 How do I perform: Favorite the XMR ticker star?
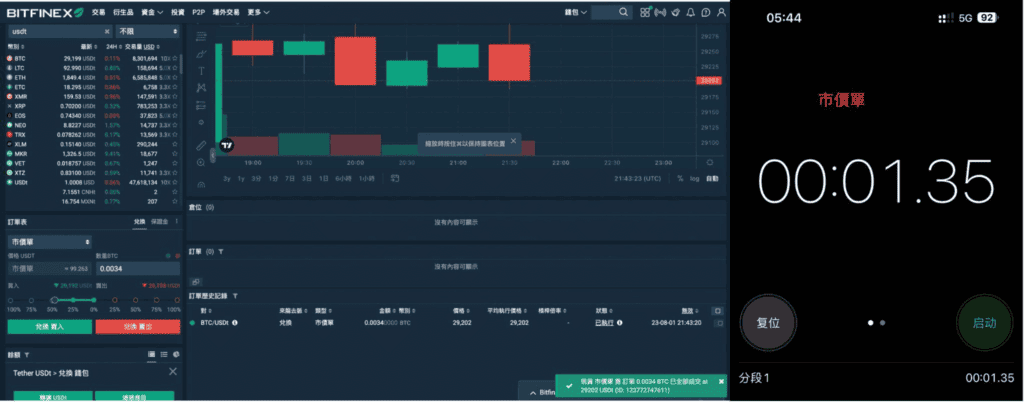tap(174, 96)
